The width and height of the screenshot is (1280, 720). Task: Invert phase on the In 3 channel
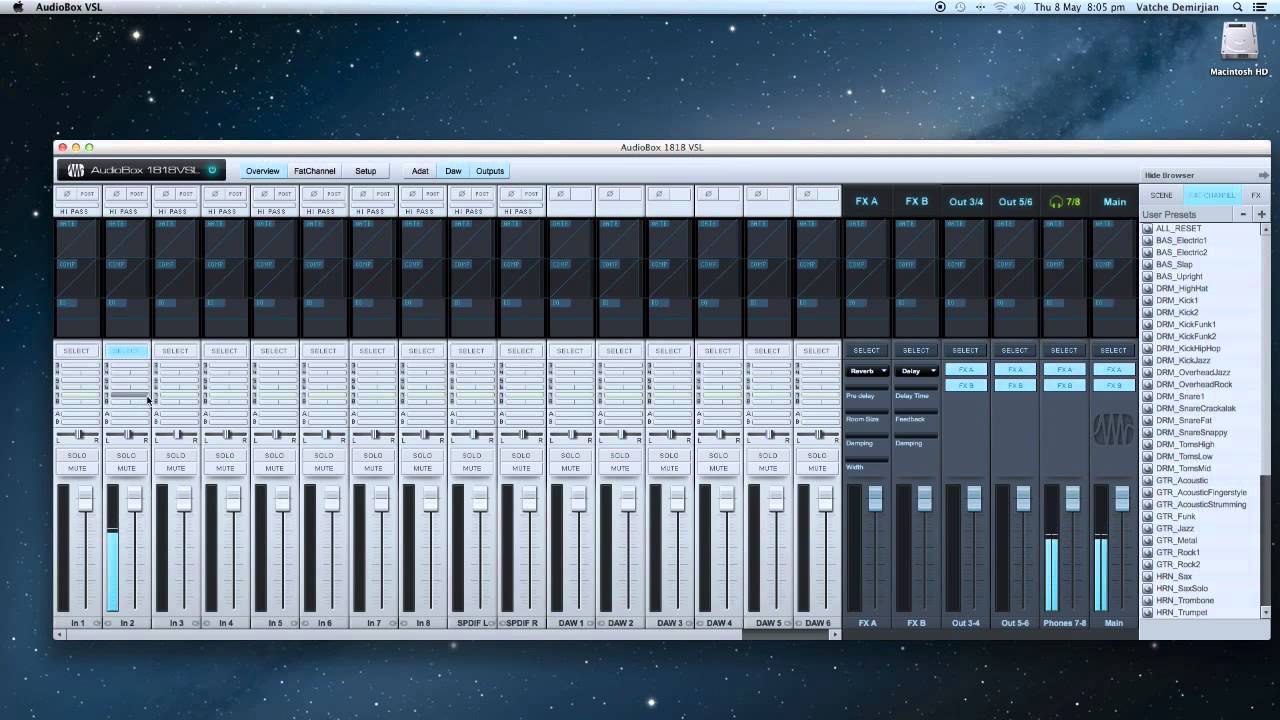coord(165,194)
